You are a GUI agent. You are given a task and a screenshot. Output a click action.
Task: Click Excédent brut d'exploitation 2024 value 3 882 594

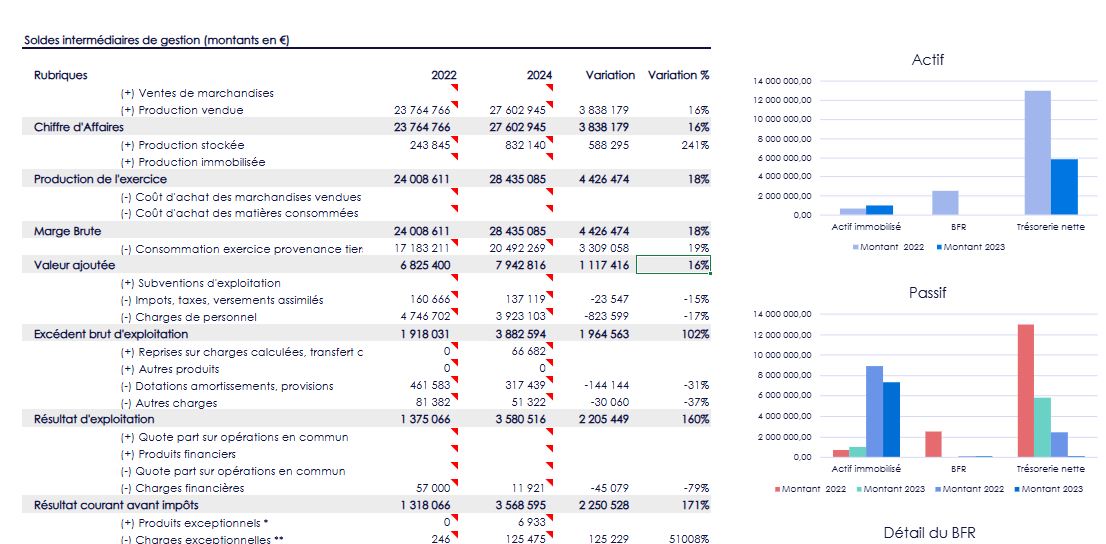(517, 334)
